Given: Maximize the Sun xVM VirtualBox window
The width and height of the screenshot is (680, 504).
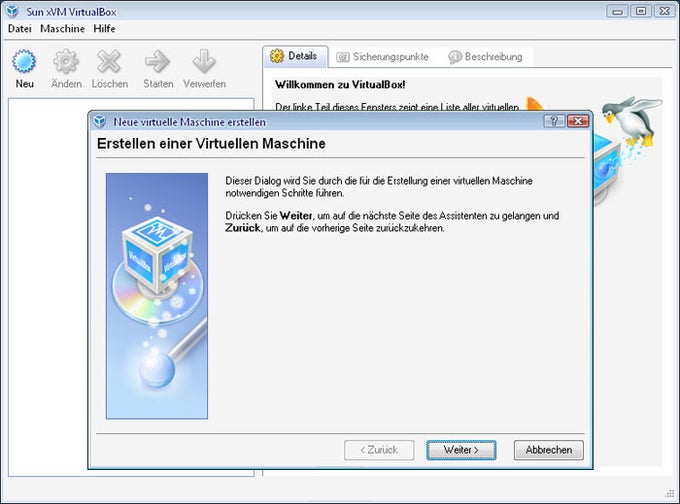Looking at the screenshot, I should click(641, 11).
